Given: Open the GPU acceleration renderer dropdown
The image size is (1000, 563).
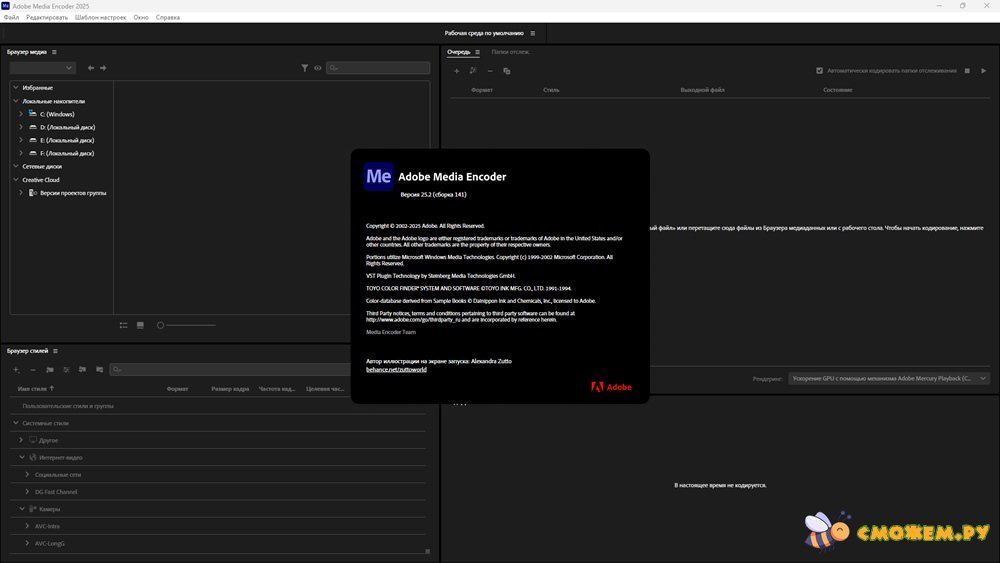Looking at the screenshot, I should point(888,378).
